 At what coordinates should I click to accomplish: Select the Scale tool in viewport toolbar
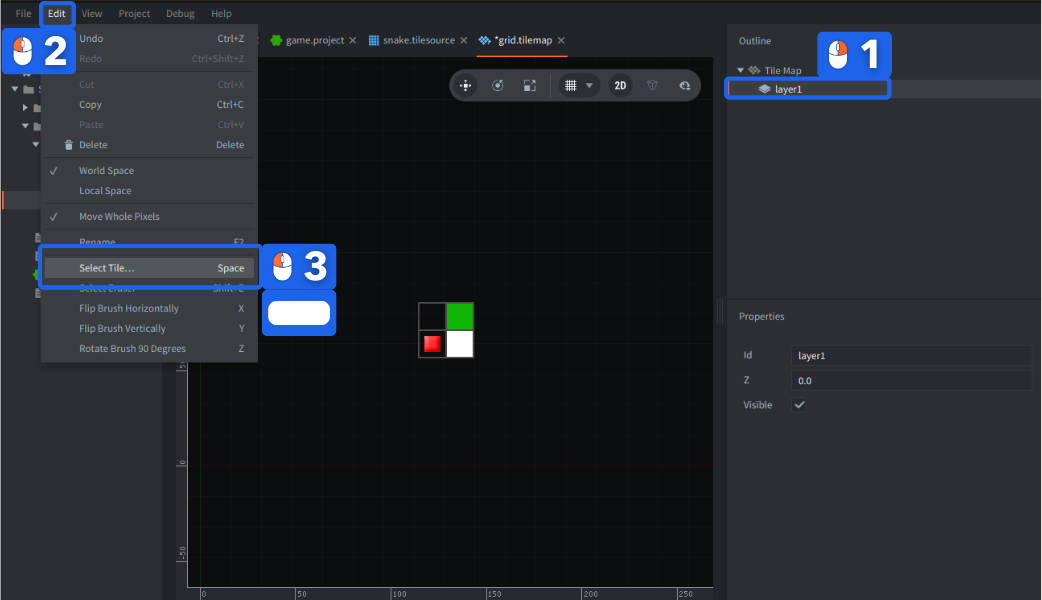[x=529, y=86]
